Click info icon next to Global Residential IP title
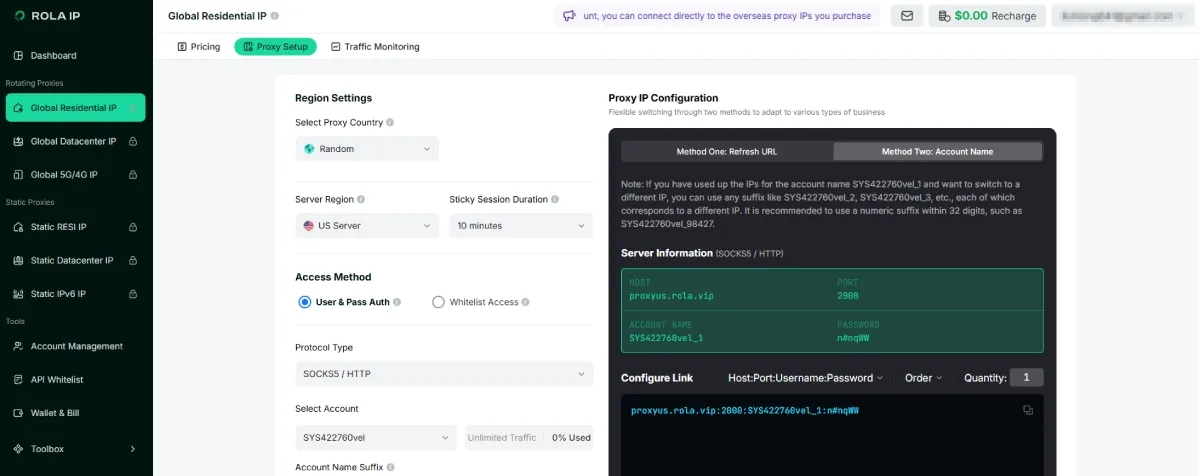This screenshot has width=1200, height=476. coord(275,16)
